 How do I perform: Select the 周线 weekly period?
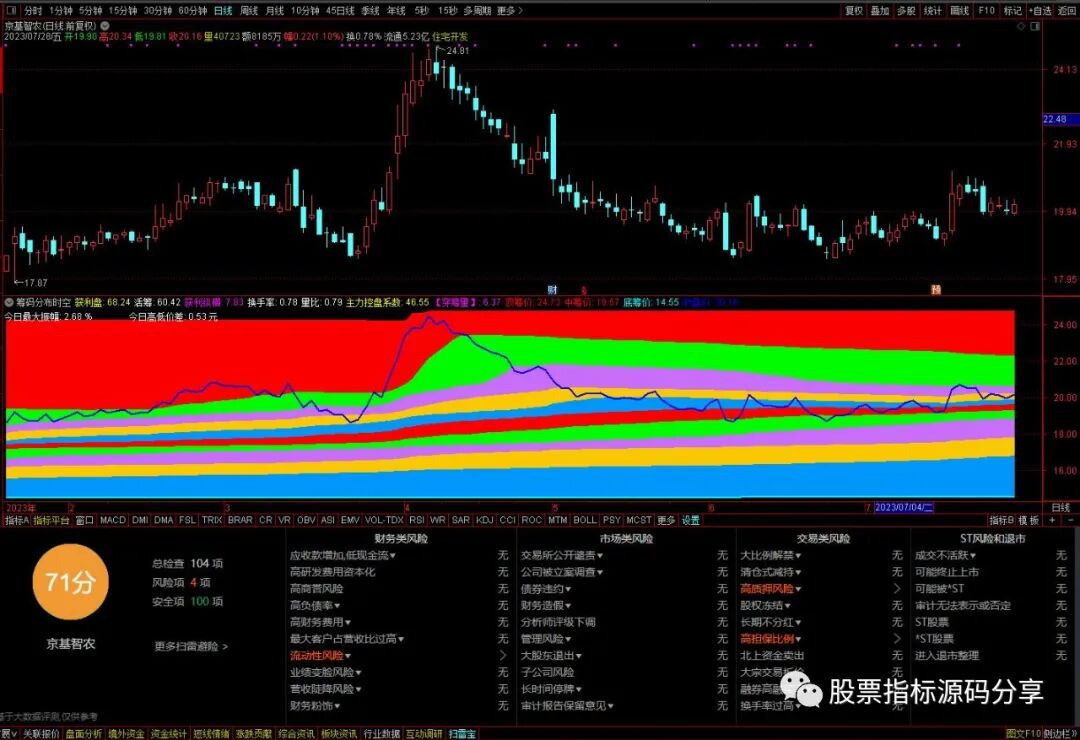pyautogui.click(x=249, y=10)
